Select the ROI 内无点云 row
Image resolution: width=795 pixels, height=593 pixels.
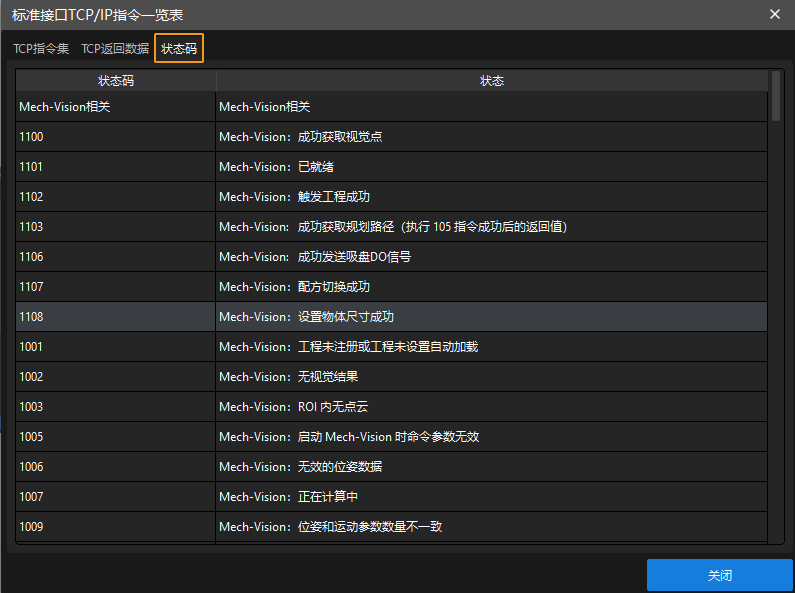click(491, 407)
